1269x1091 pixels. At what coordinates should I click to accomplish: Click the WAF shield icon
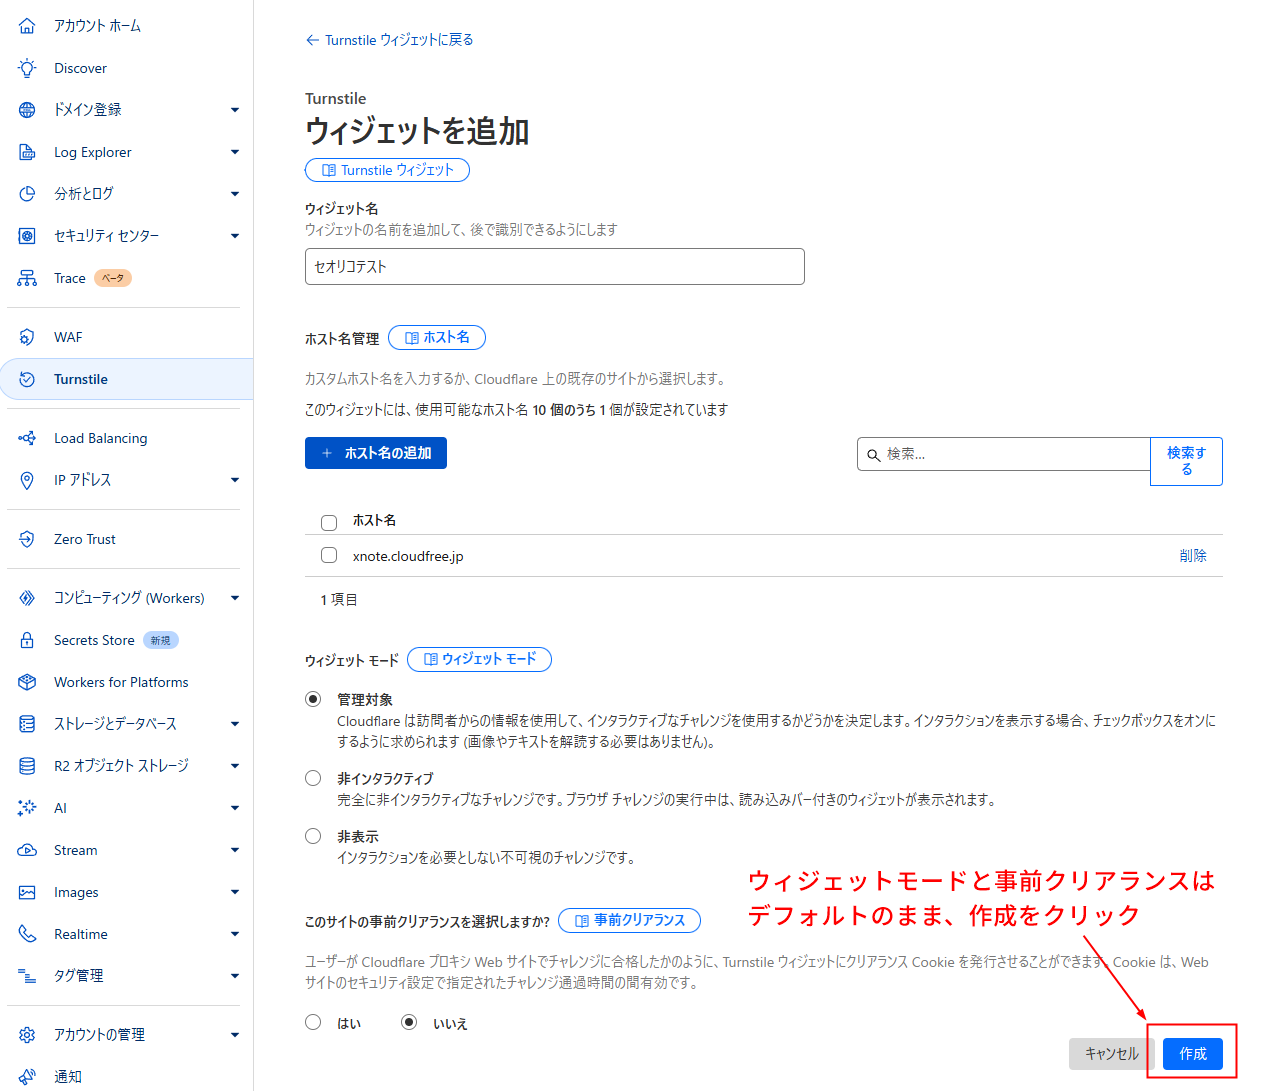click(27, 337)
